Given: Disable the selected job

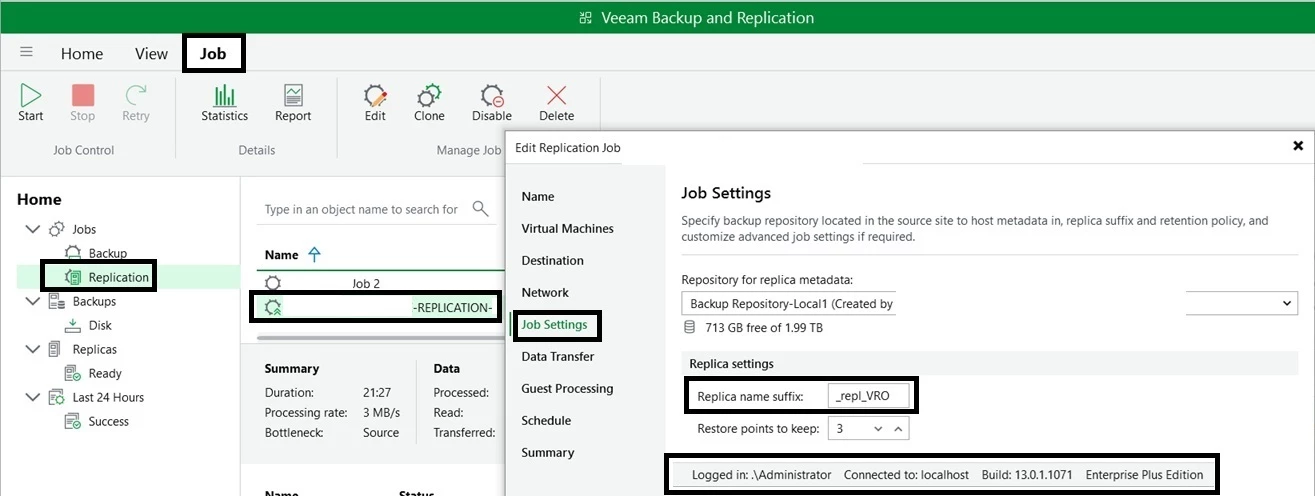Looking at the screenshot, I should (x=491, y=96).
